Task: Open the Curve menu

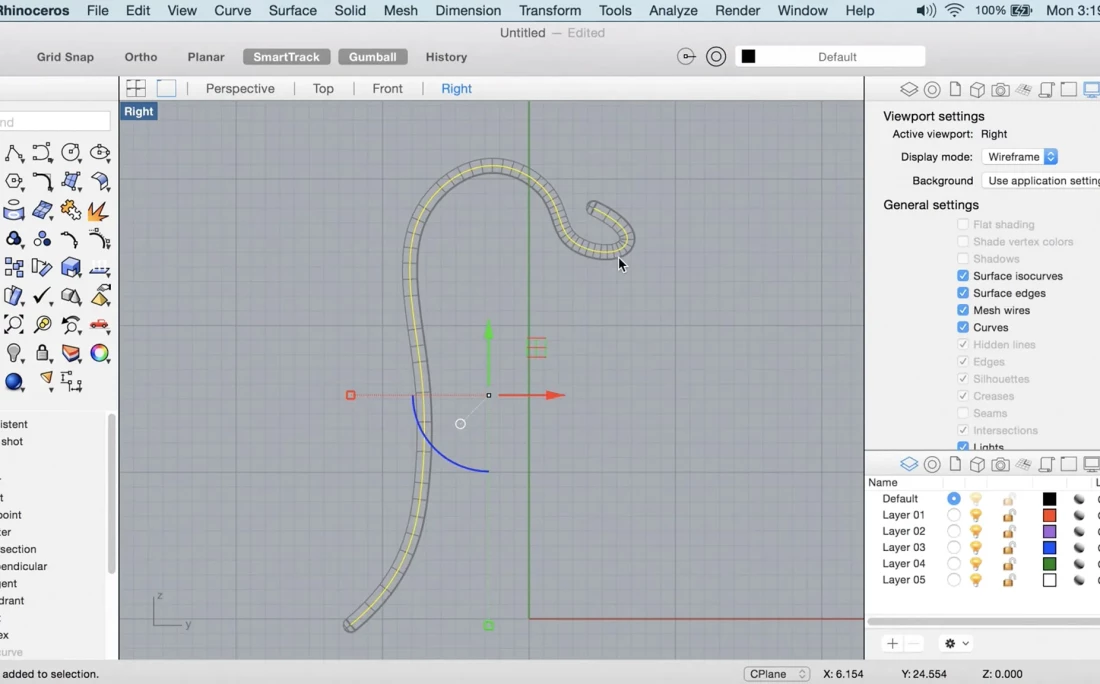Action: pyautogui.click(x=232, y=11)
